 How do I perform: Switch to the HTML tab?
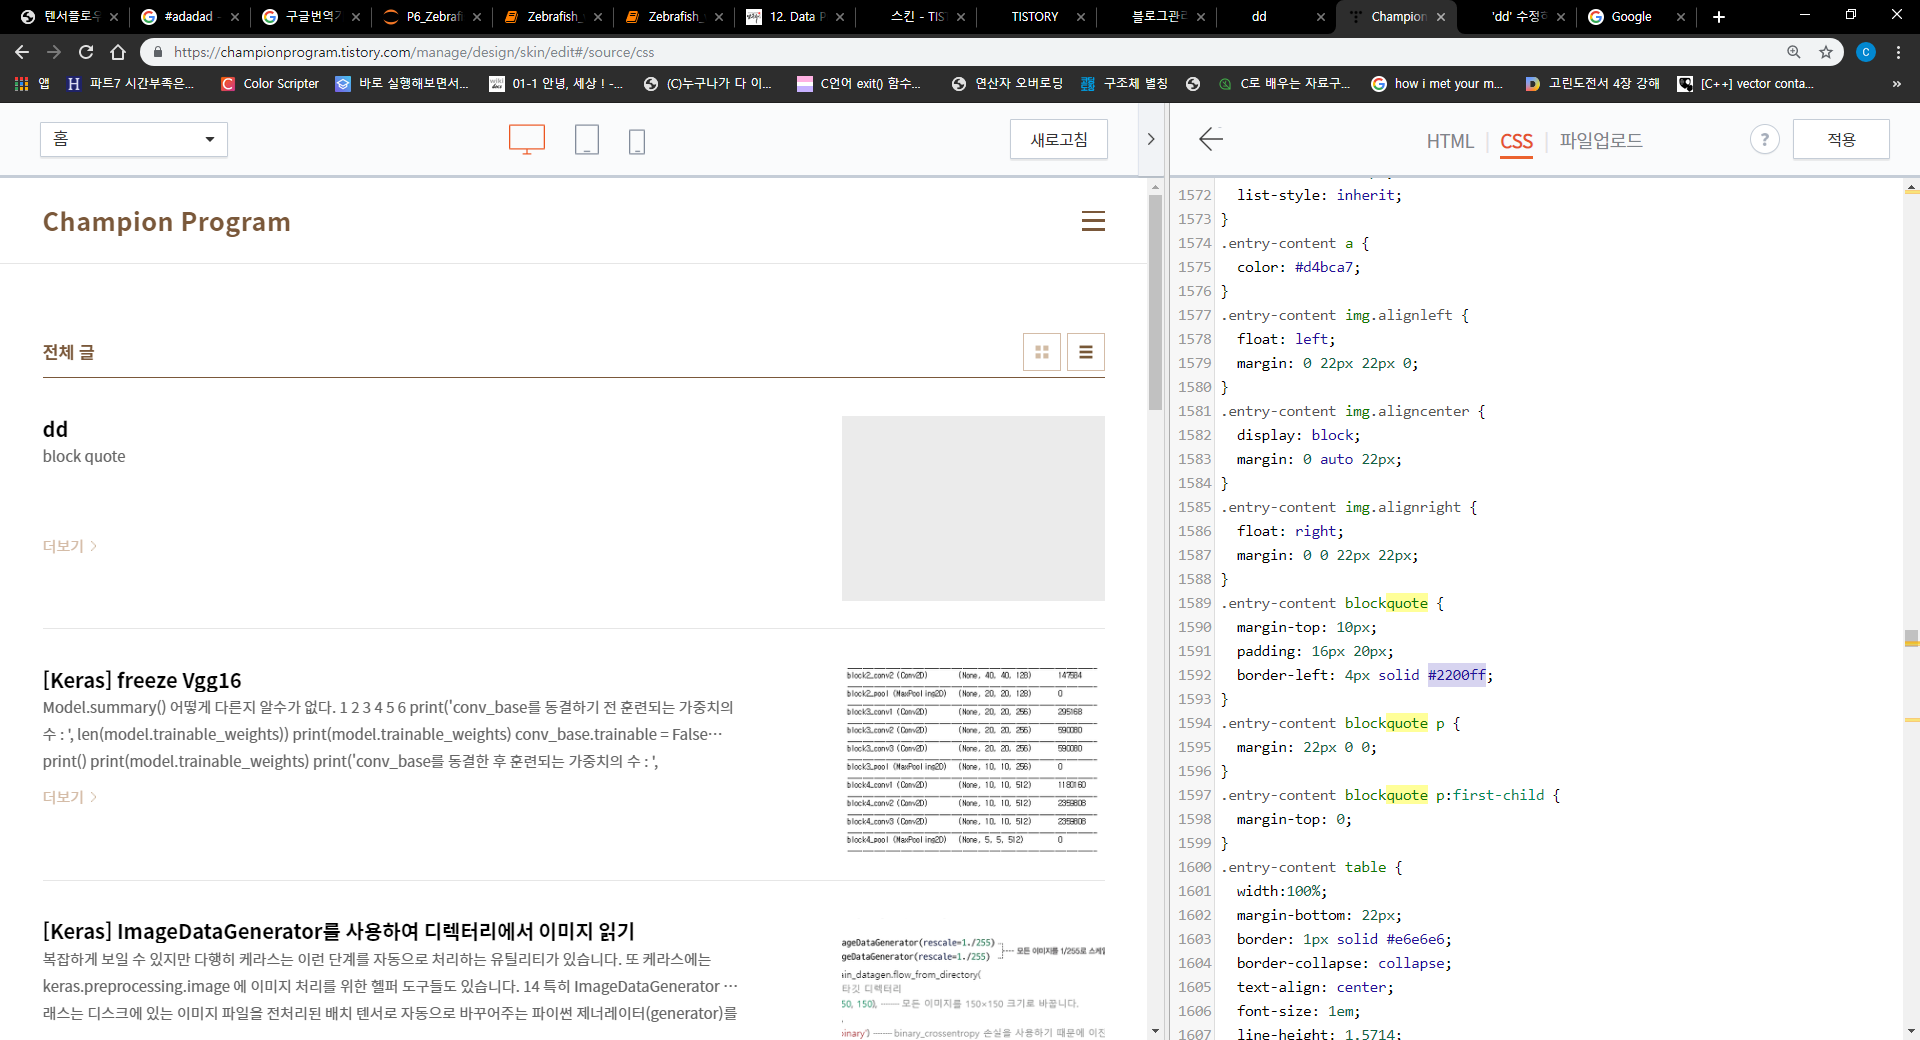click(x=1450, y=141)
